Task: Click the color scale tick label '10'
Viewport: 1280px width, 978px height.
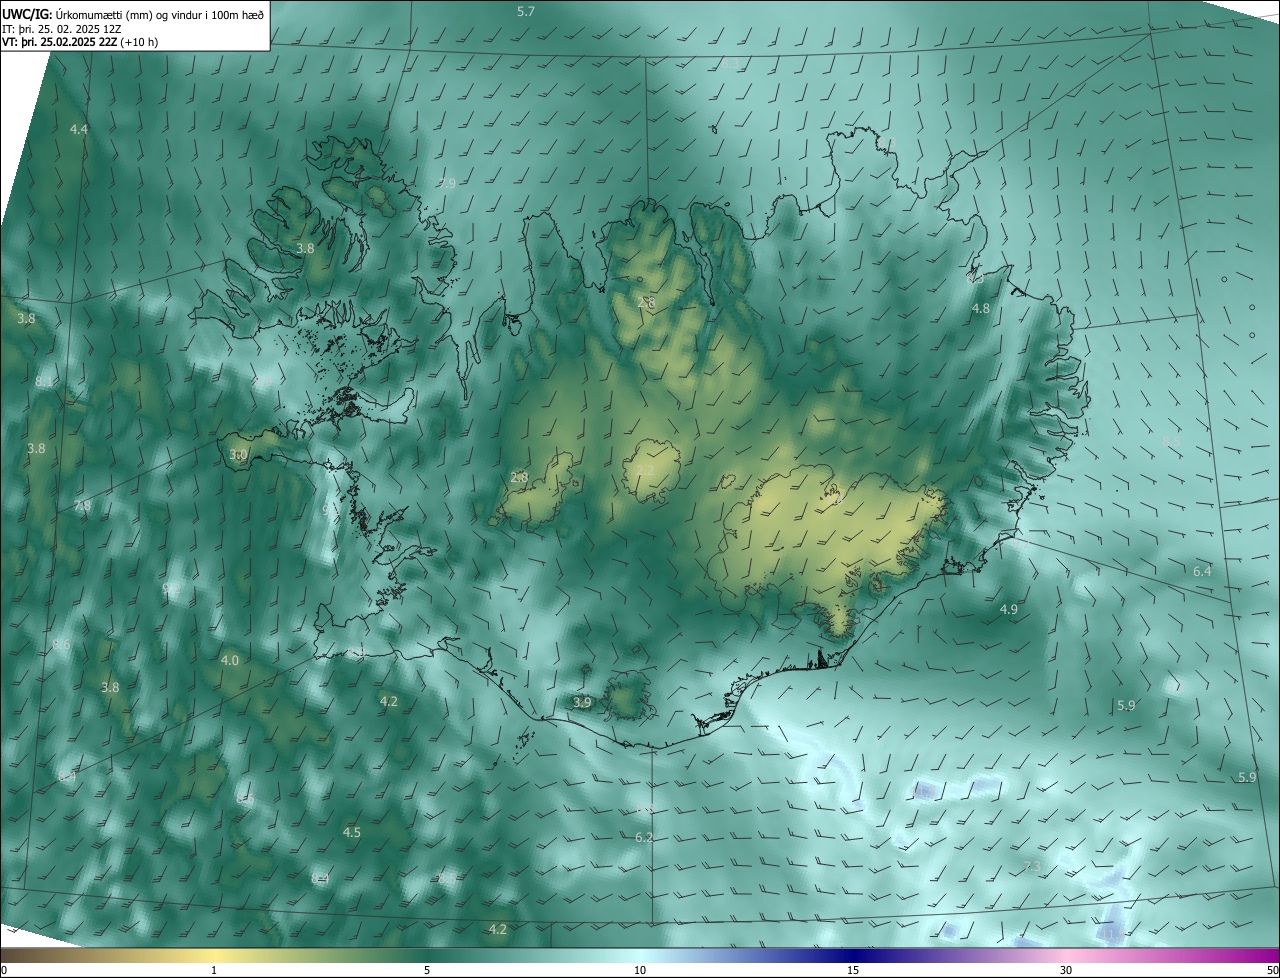Action: (640, 971)
